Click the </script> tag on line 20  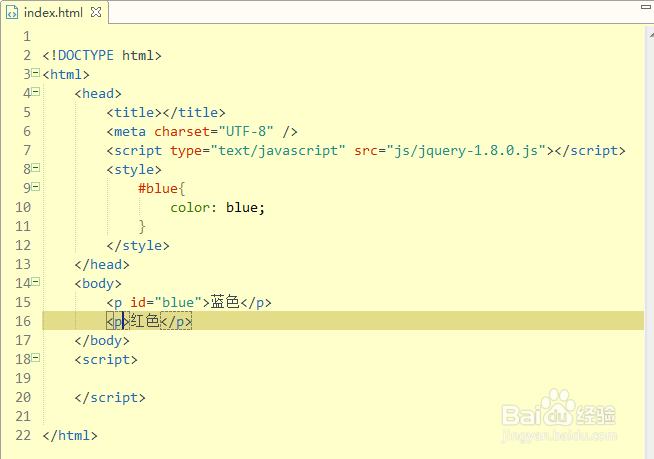pos(110,398)
